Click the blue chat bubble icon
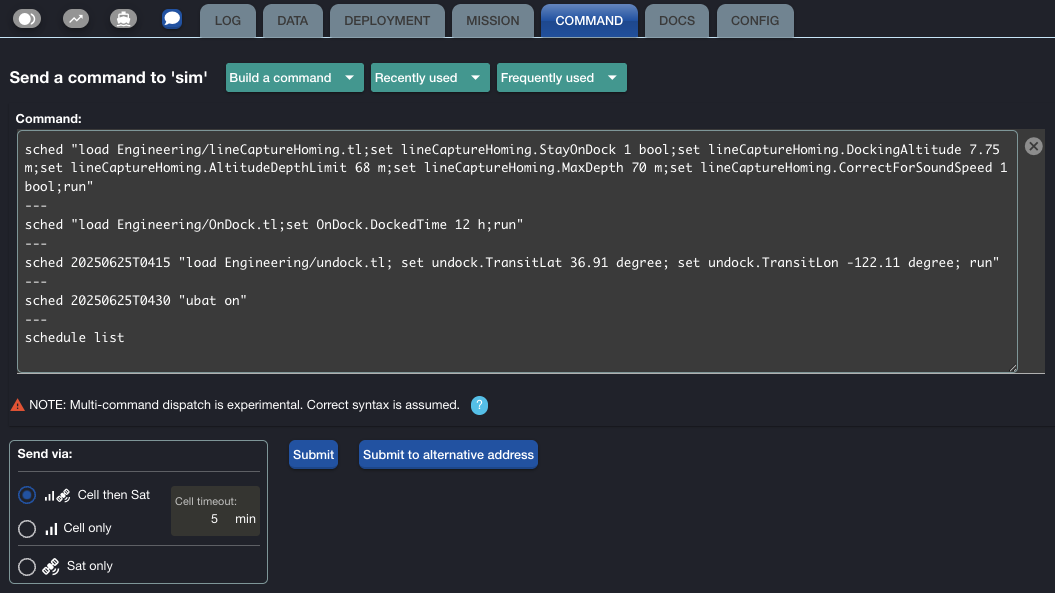The width and height of the screenshot is (1055, 593). (x=172, y=19)
